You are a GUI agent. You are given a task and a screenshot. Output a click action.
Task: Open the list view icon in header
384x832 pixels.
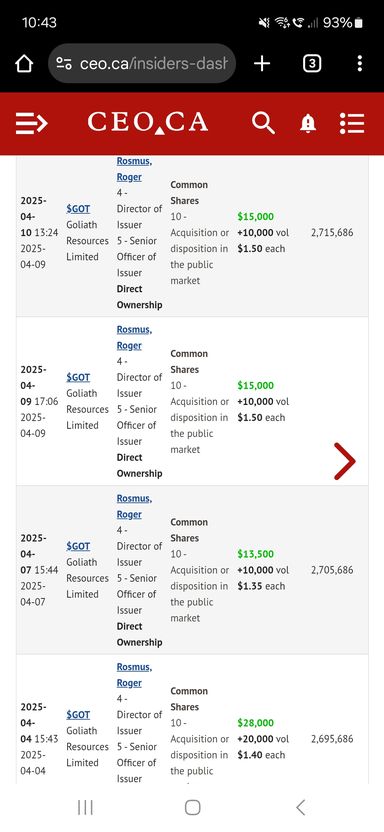coord(352,123)
